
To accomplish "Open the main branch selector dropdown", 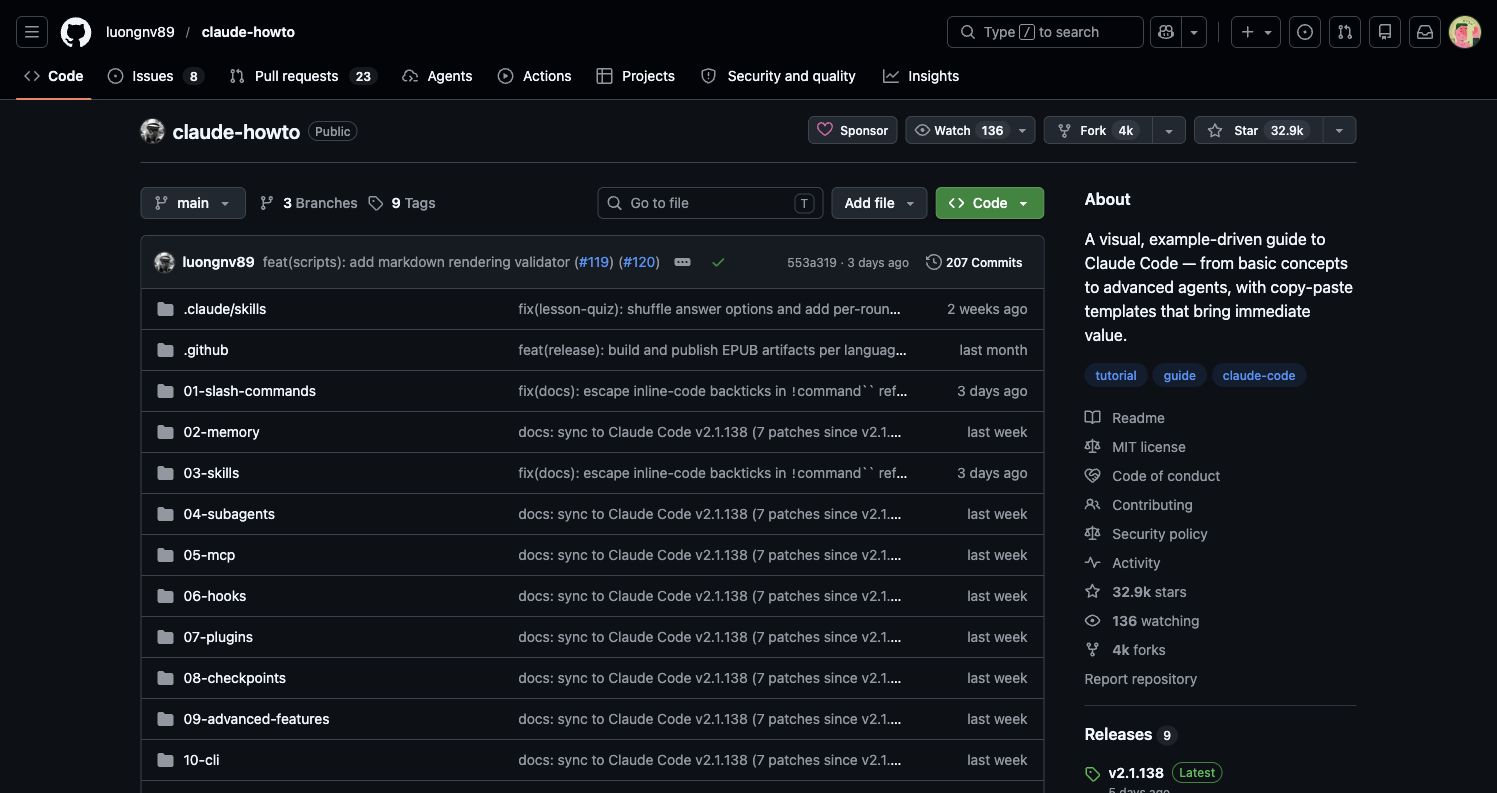I will point(193,203).
